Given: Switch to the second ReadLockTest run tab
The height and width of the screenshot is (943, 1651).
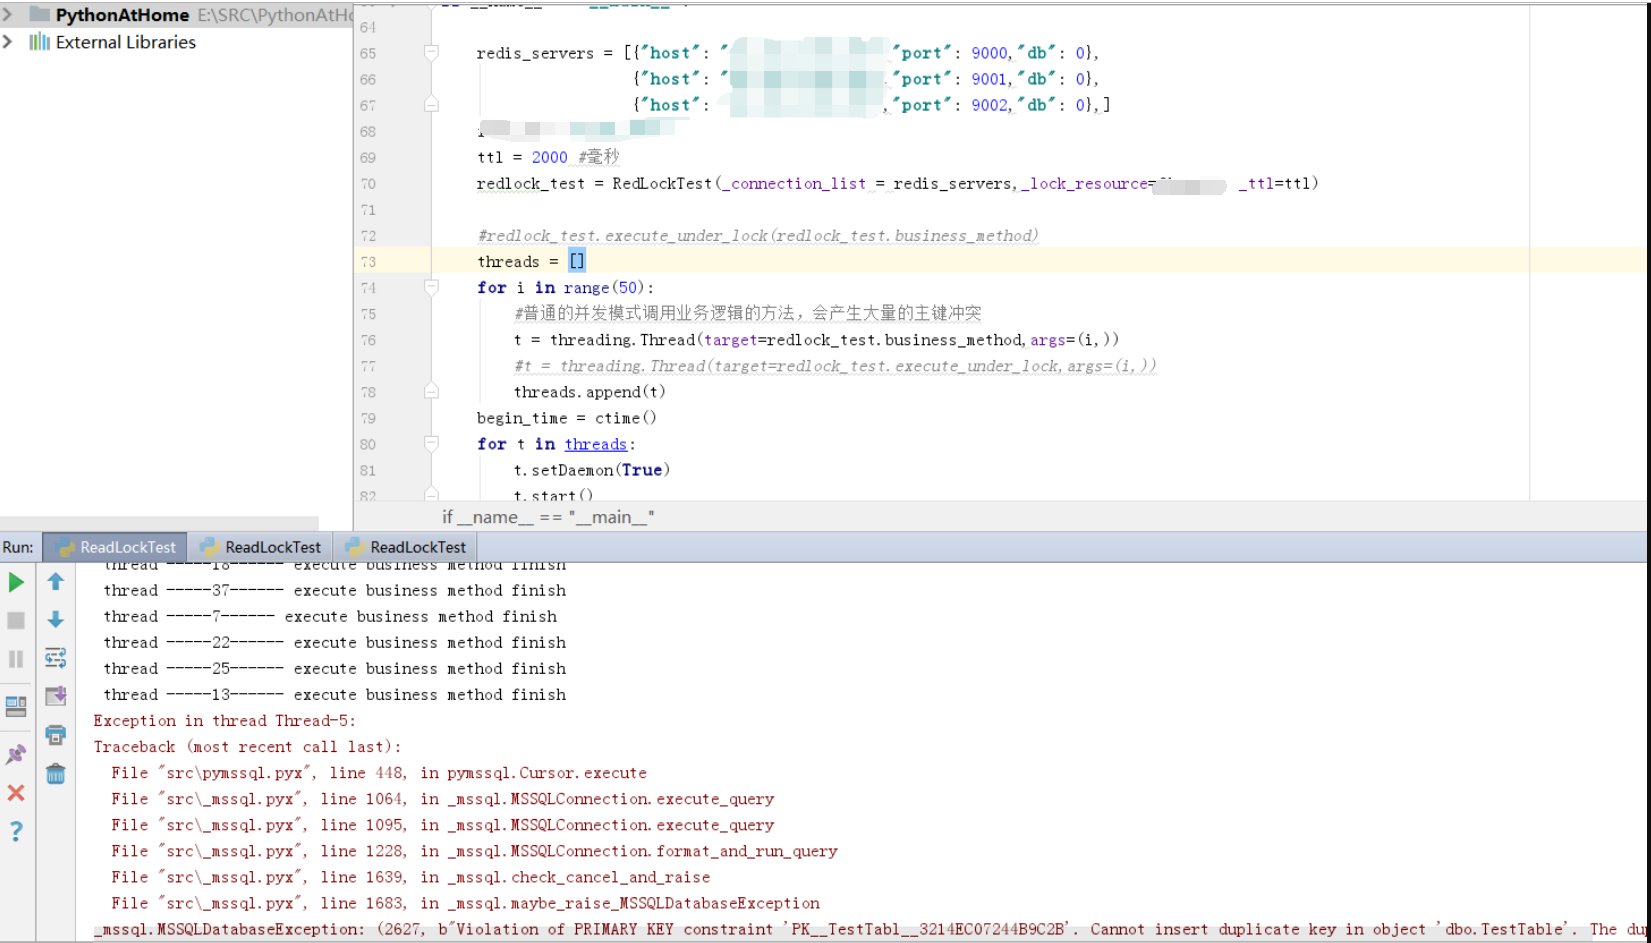Looking at the screenshot, I should click(260, 547).
